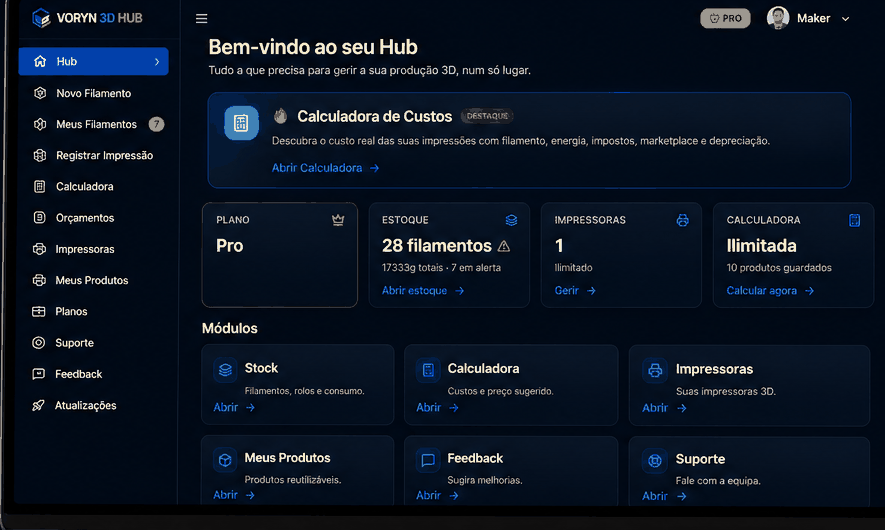Click the Módulos section heading
885x530 pixels.
(230, 328)
